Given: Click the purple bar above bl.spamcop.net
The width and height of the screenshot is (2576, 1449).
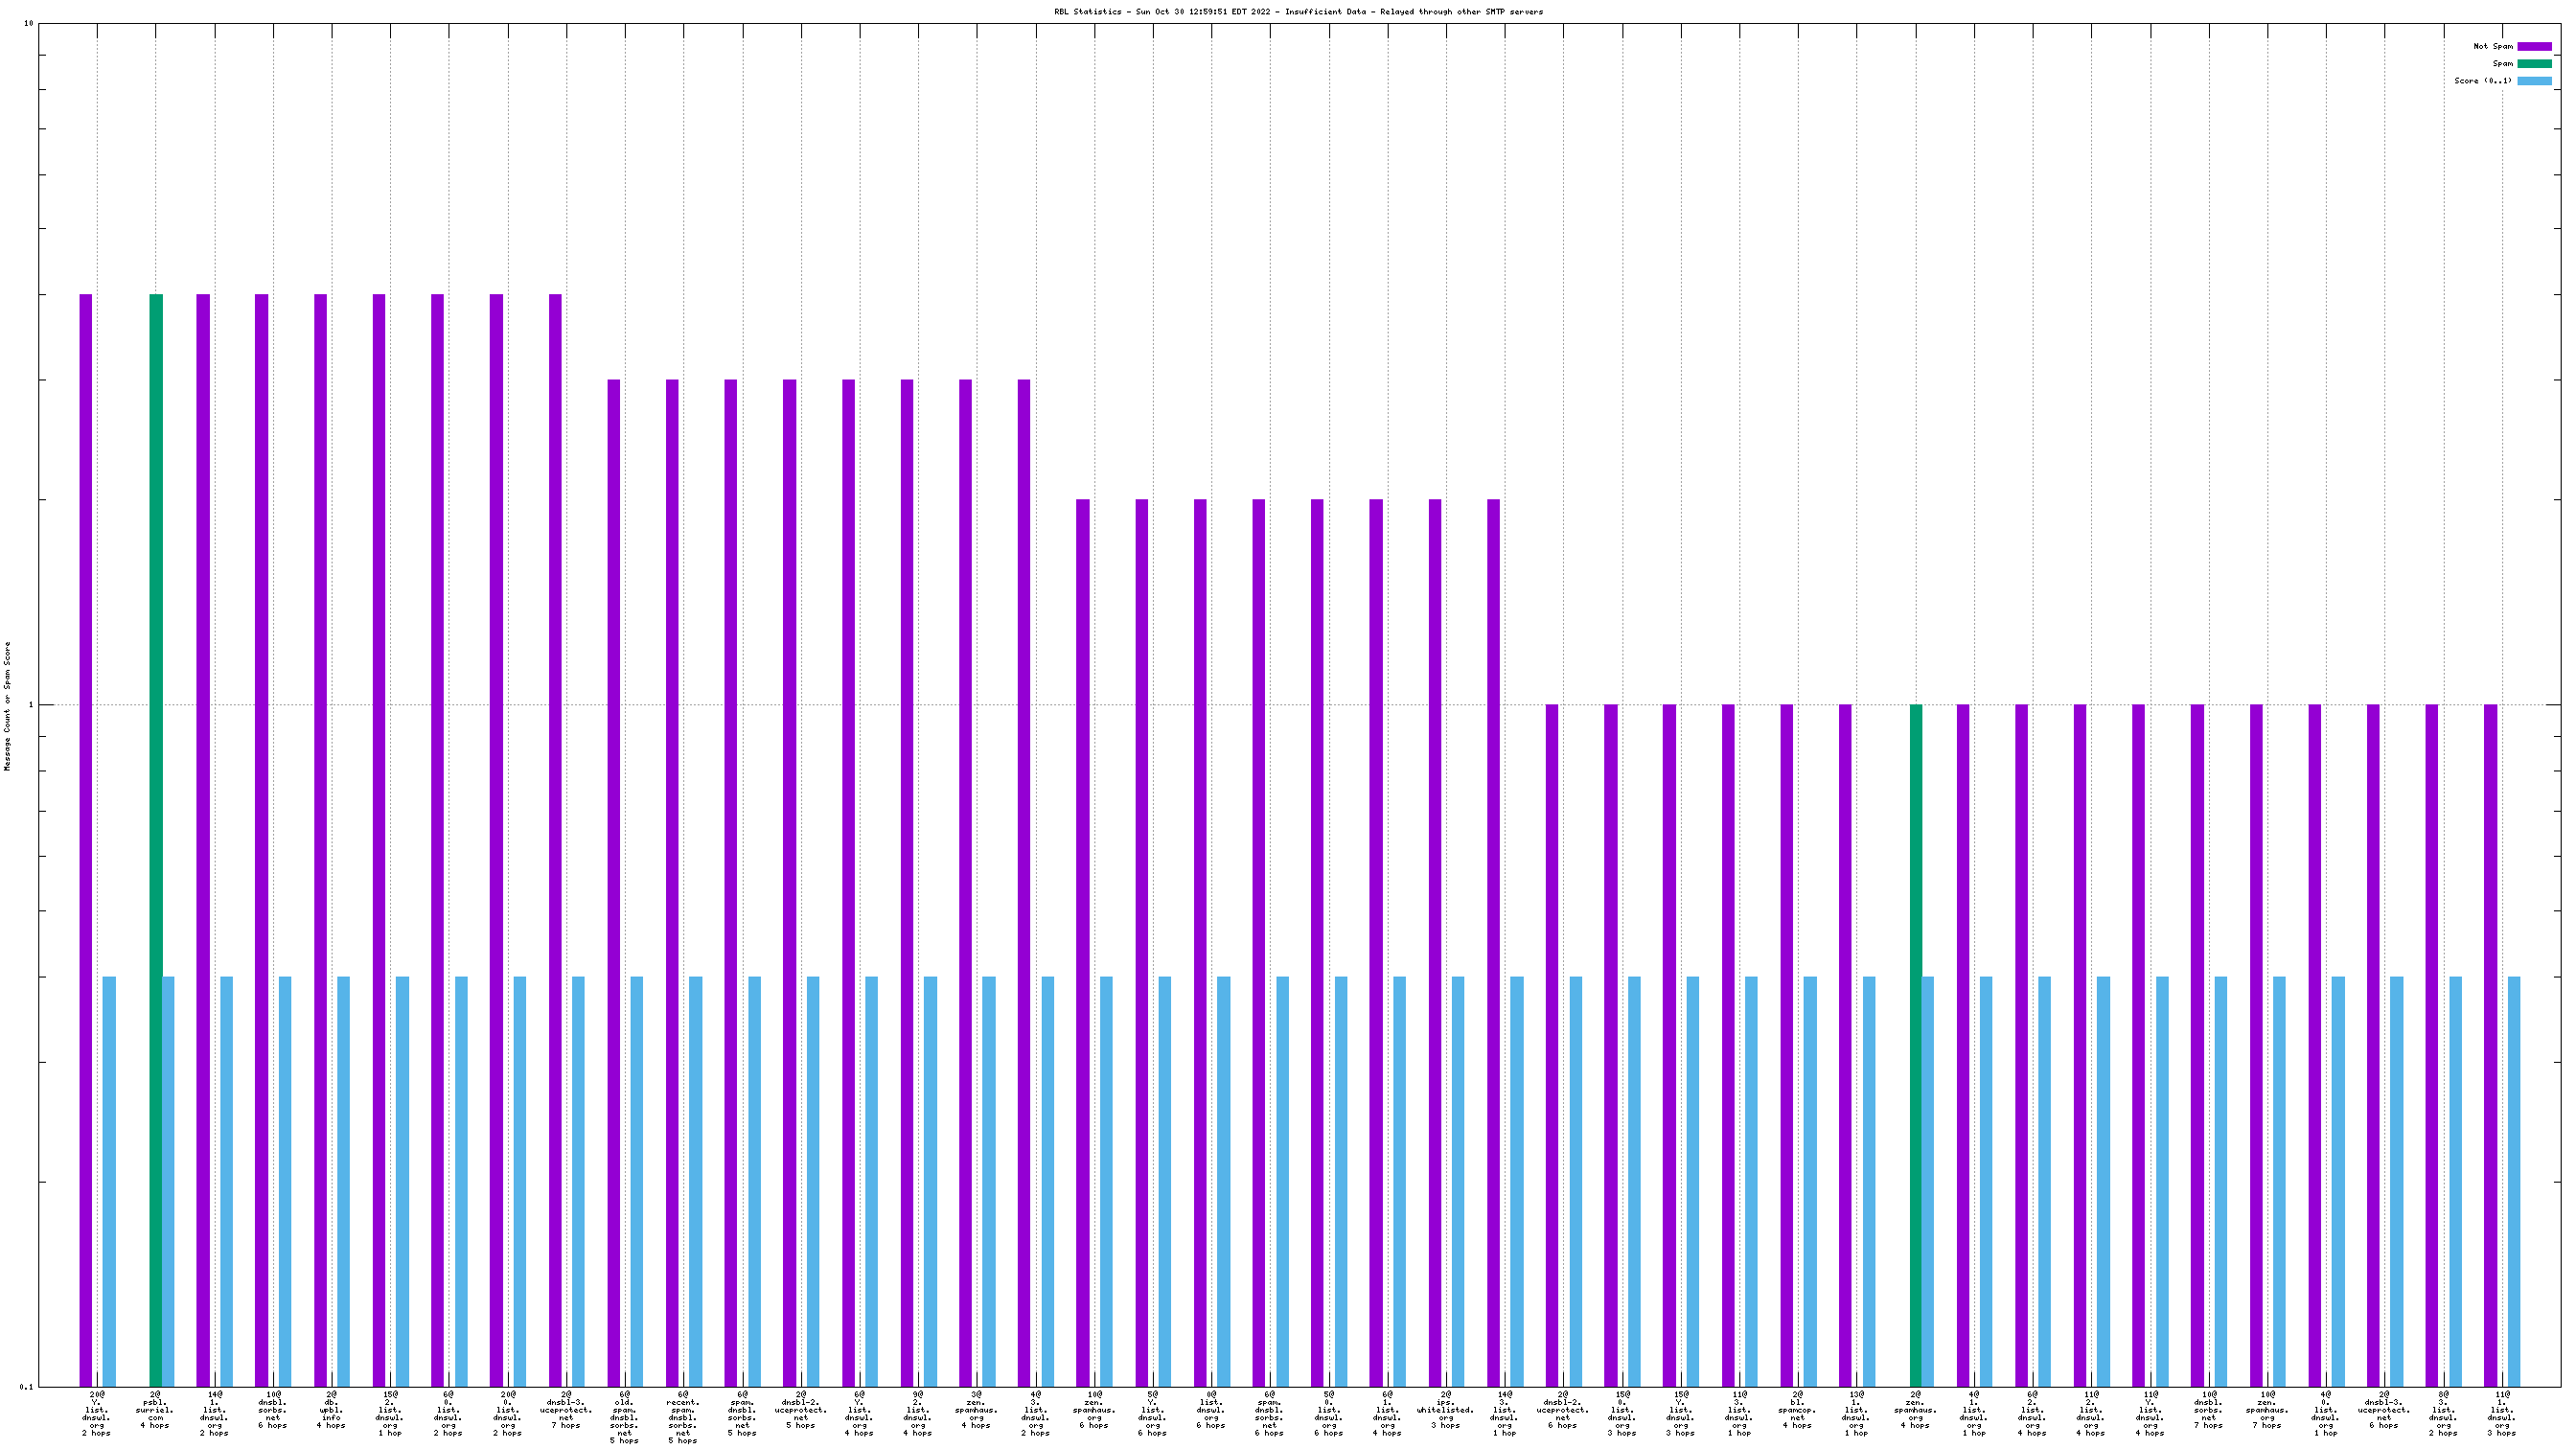Looking at the screenshot, I should pos(1787,1000).
